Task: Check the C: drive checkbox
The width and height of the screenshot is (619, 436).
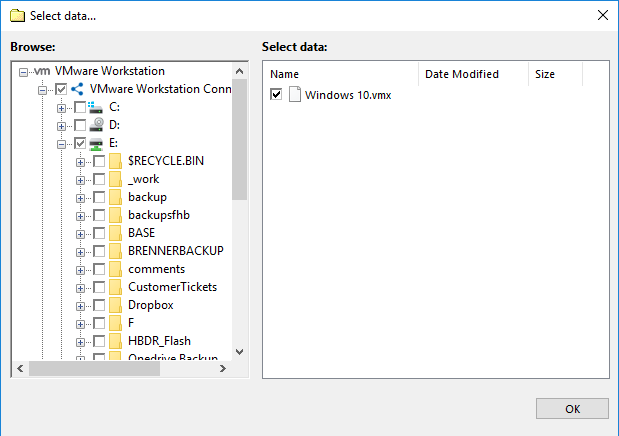Action: (x=80, y=107)
